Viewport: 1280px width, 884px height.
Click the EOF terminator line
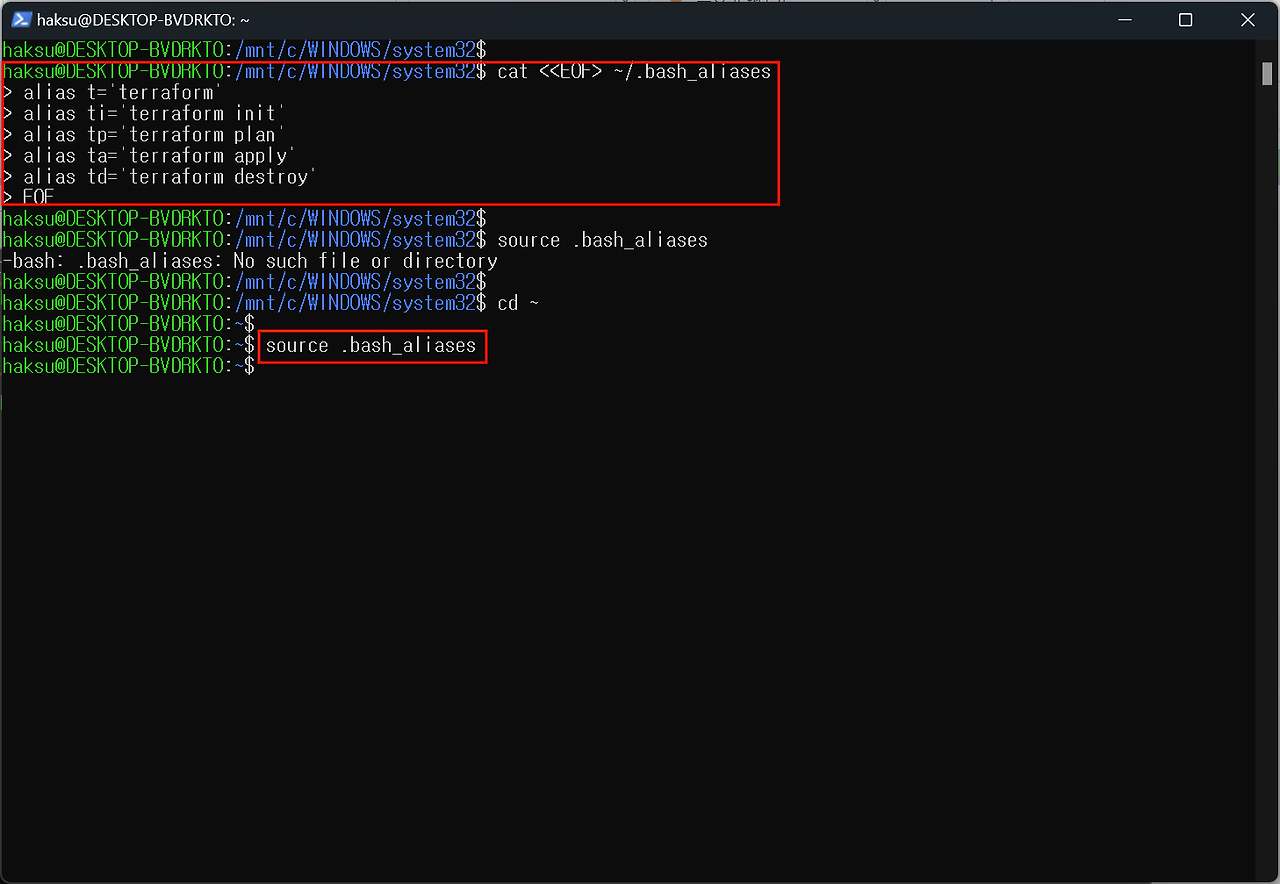tap(38, 198)
